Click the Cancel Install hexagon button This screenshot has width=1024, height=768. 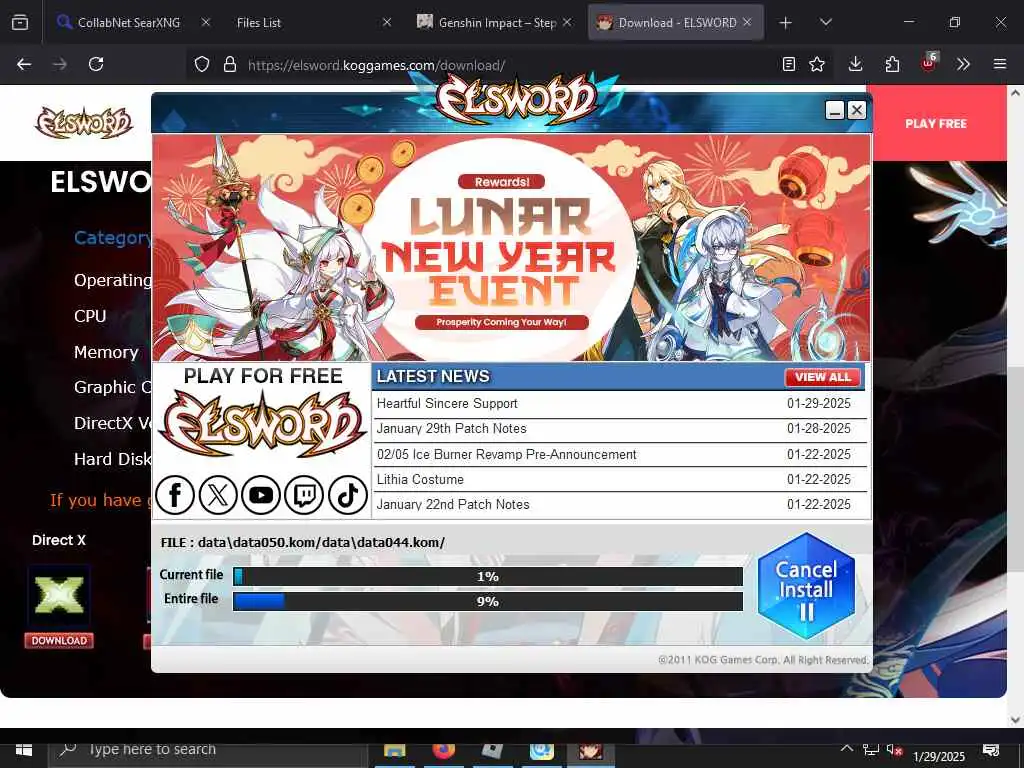[x=807, y=586]
